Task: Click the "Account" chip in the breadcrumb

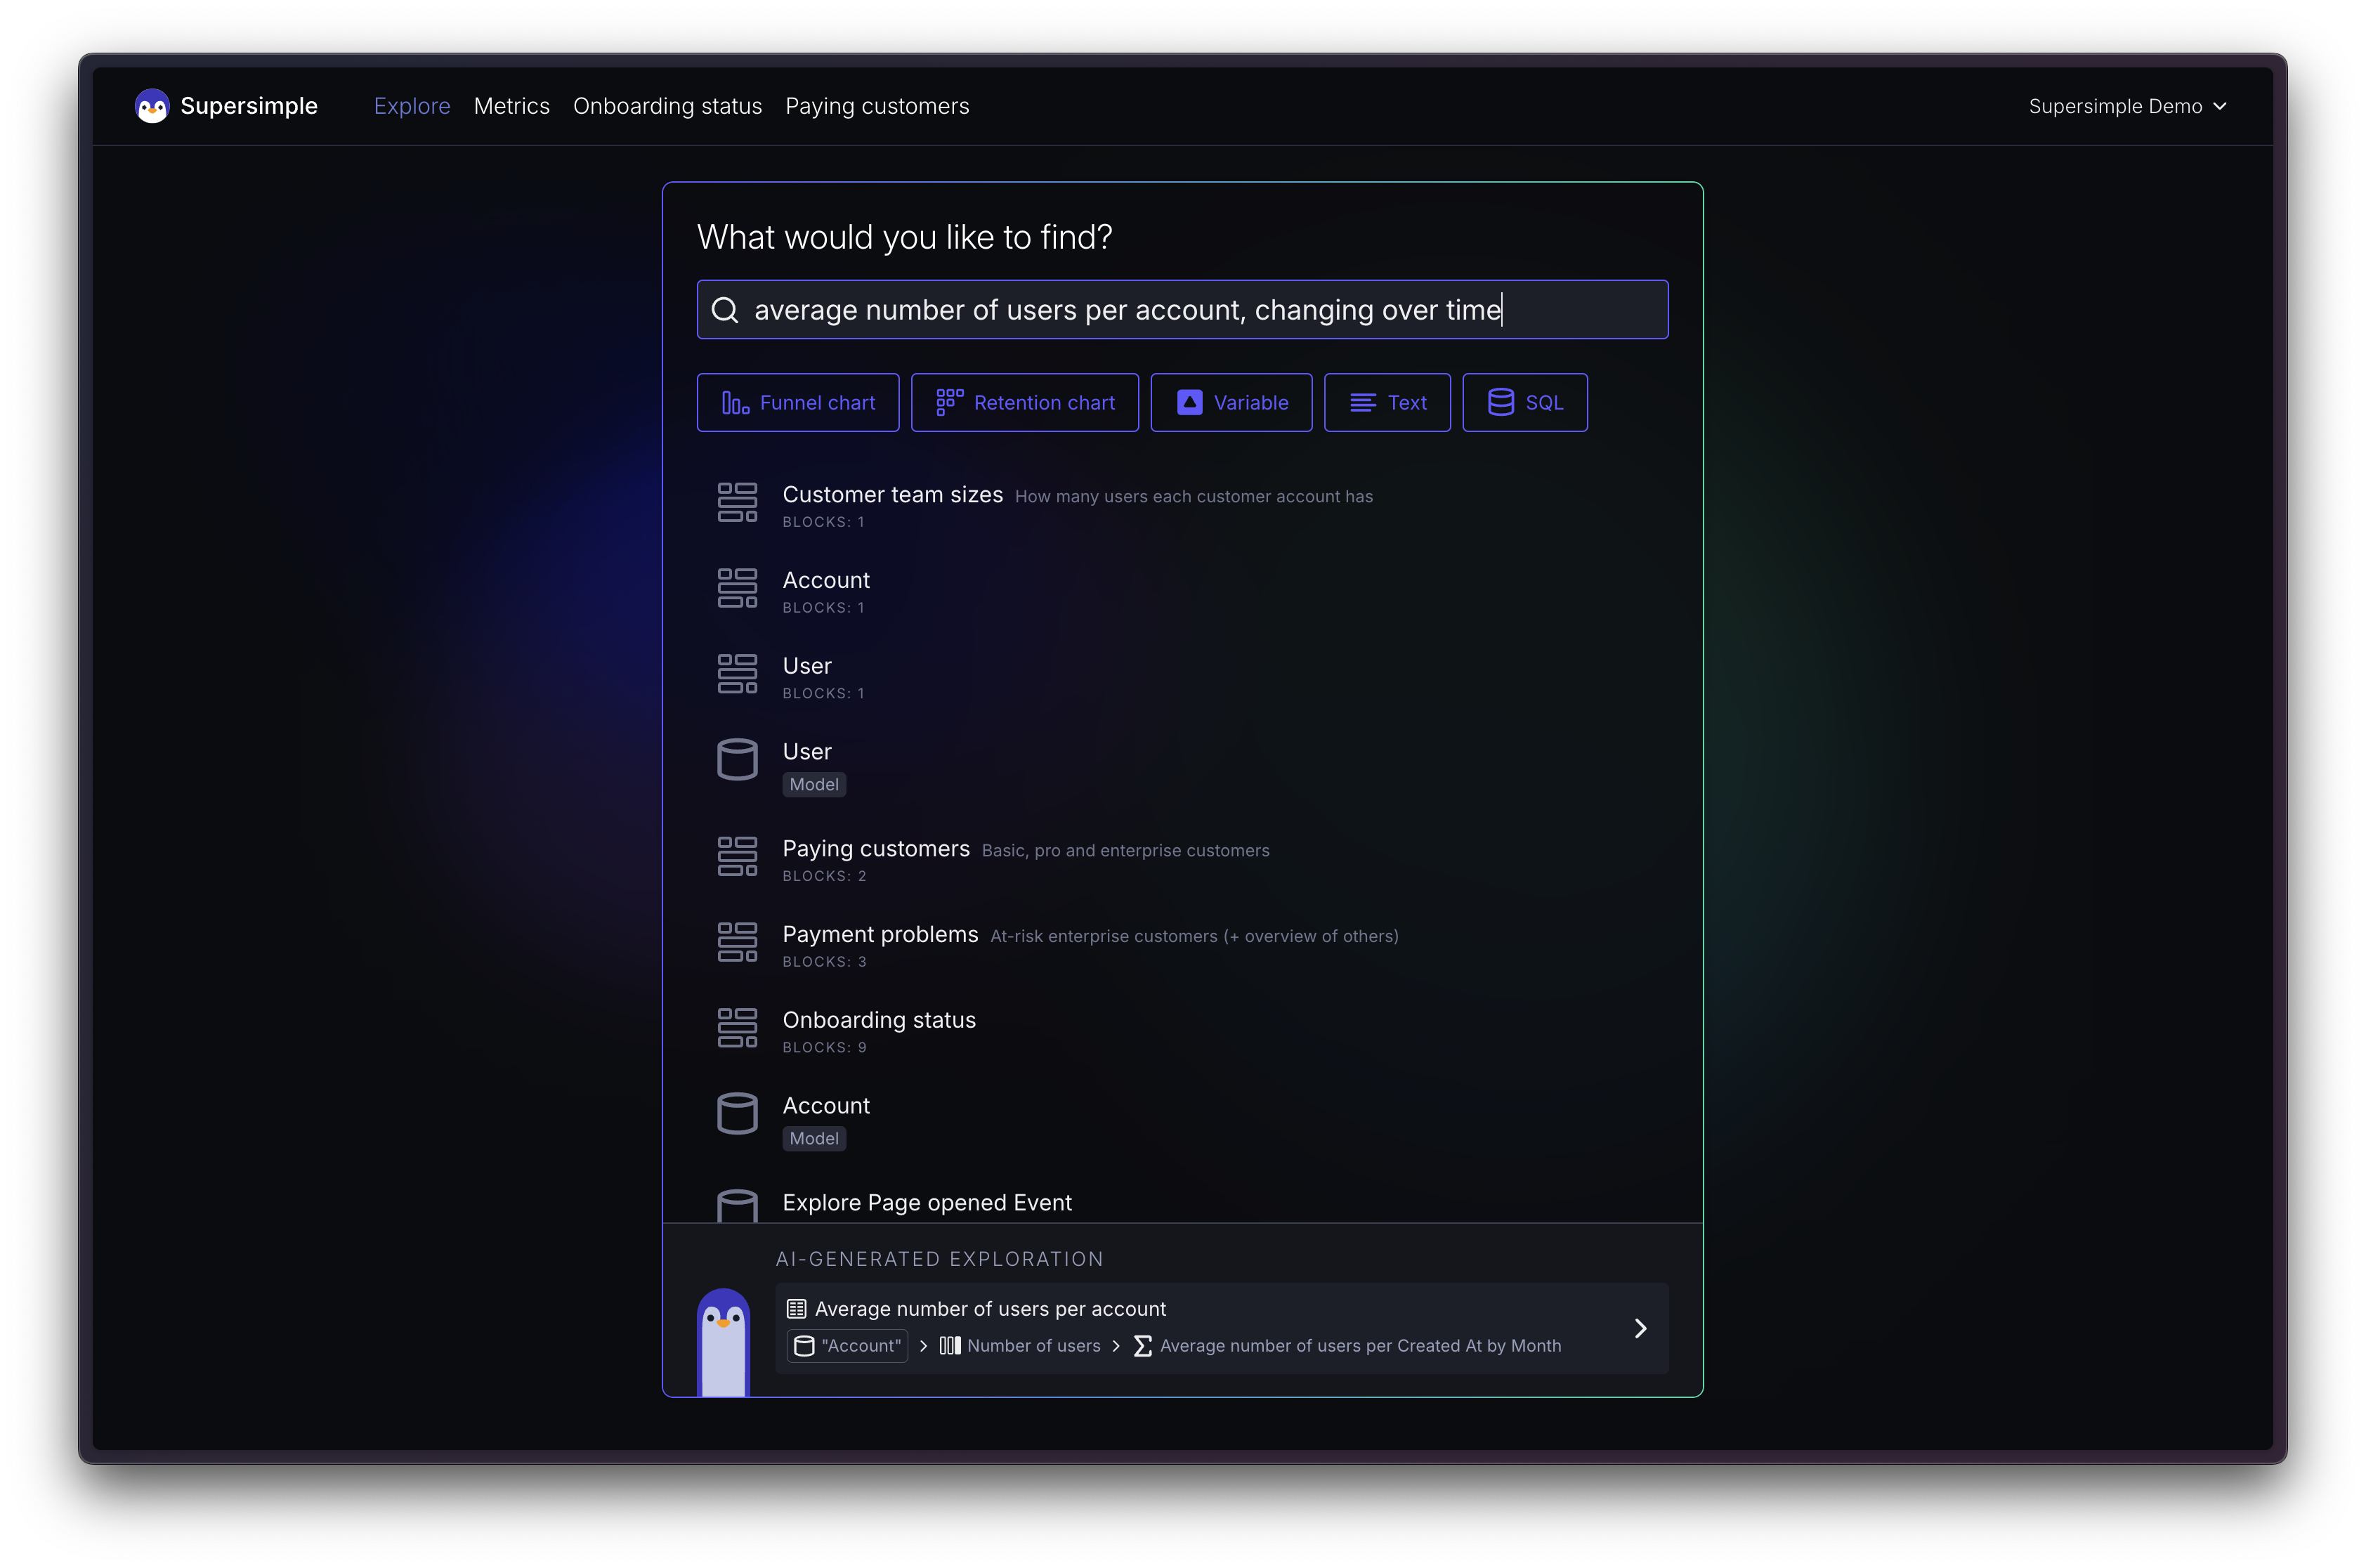Action: point(847,1346)
